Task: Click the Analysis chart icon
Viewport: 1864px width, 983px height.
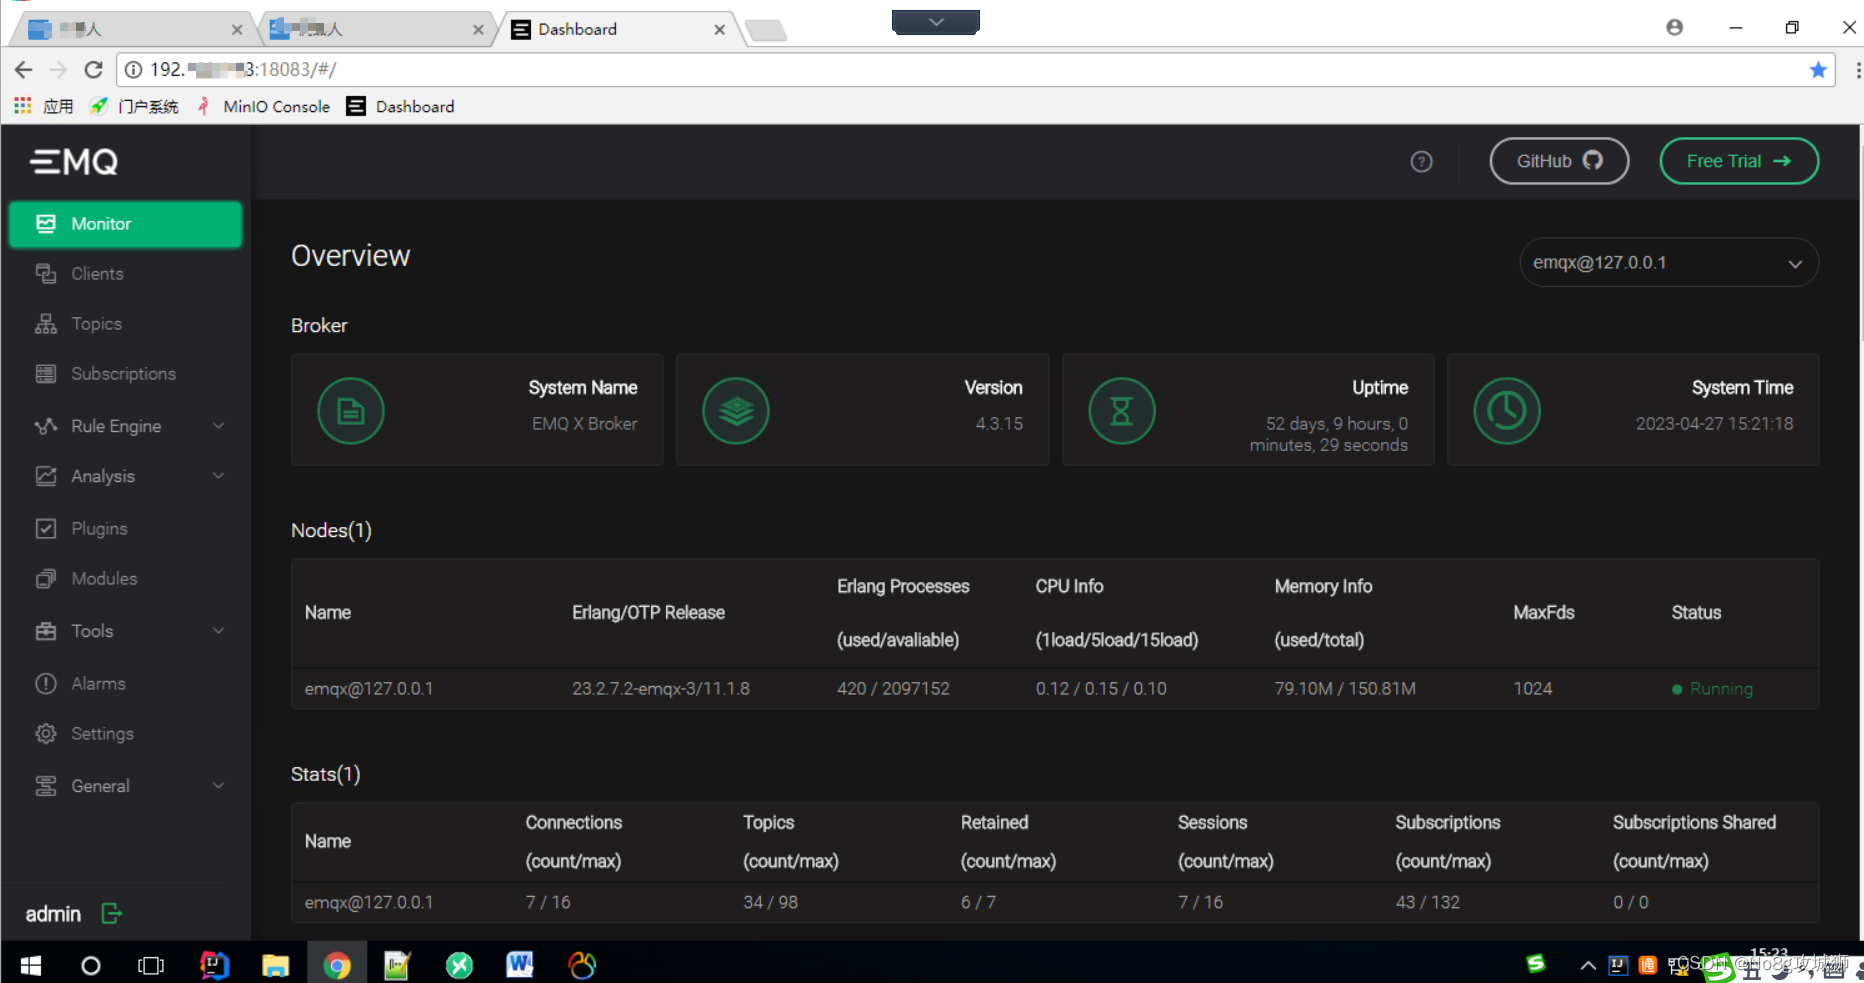Action: coord(46,476)
